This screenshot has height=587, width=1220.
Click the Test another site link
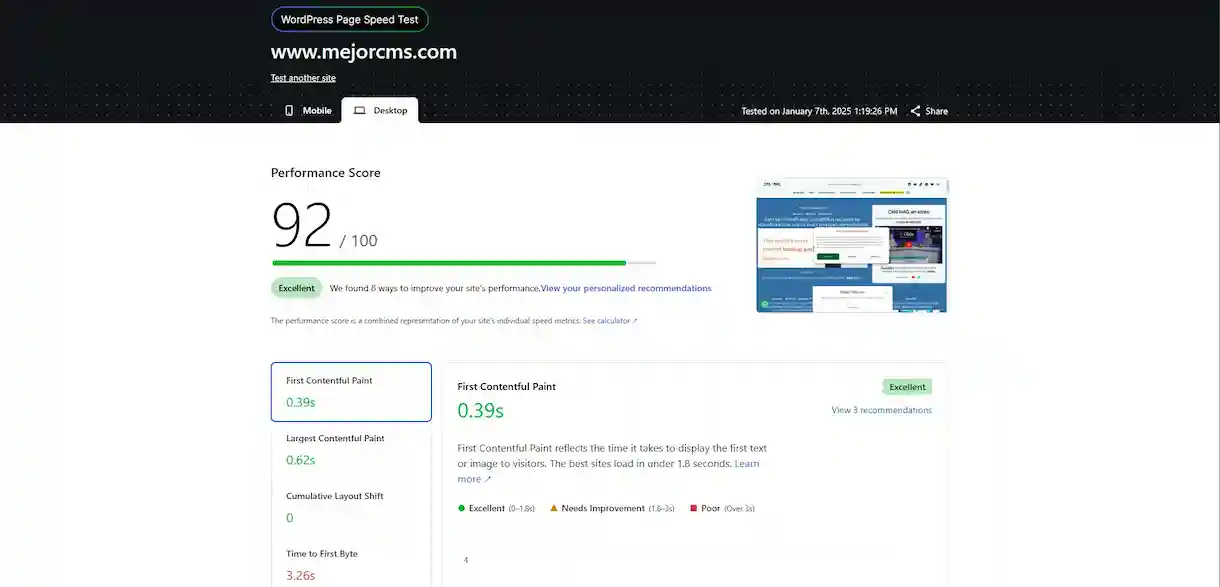303,78
